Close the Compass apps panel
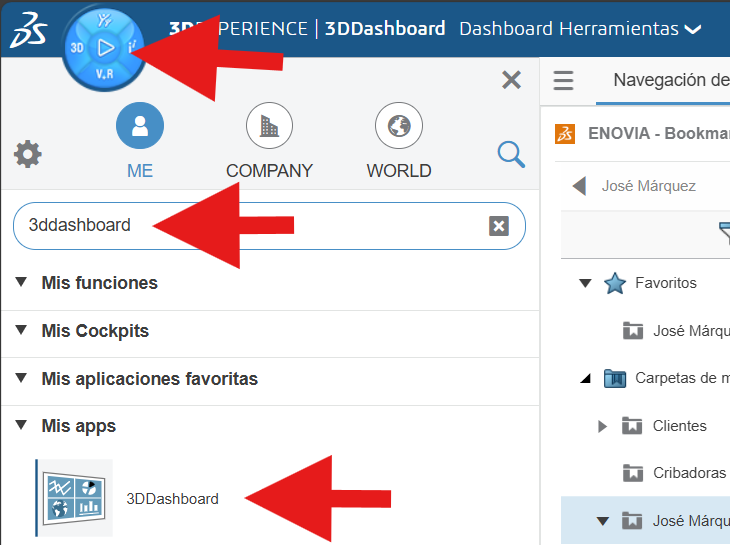This screenshot has width=730, height=545. pyautogui.click(x=511, y=80)
